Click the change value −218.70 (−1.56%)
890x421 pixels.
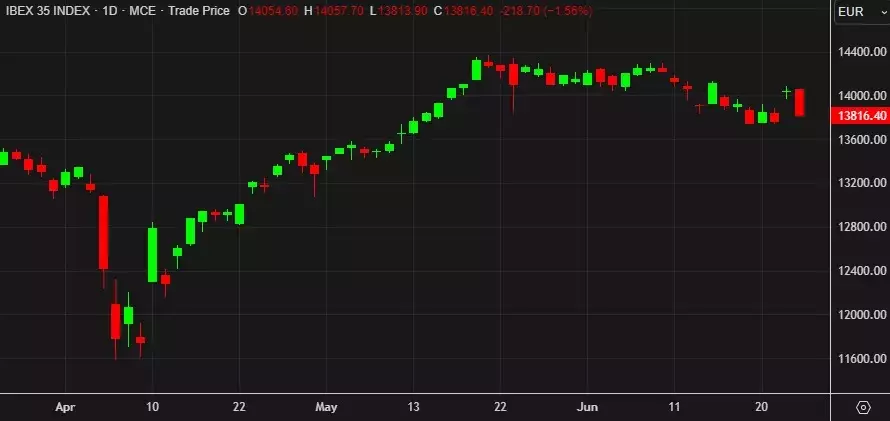[546, 11]
